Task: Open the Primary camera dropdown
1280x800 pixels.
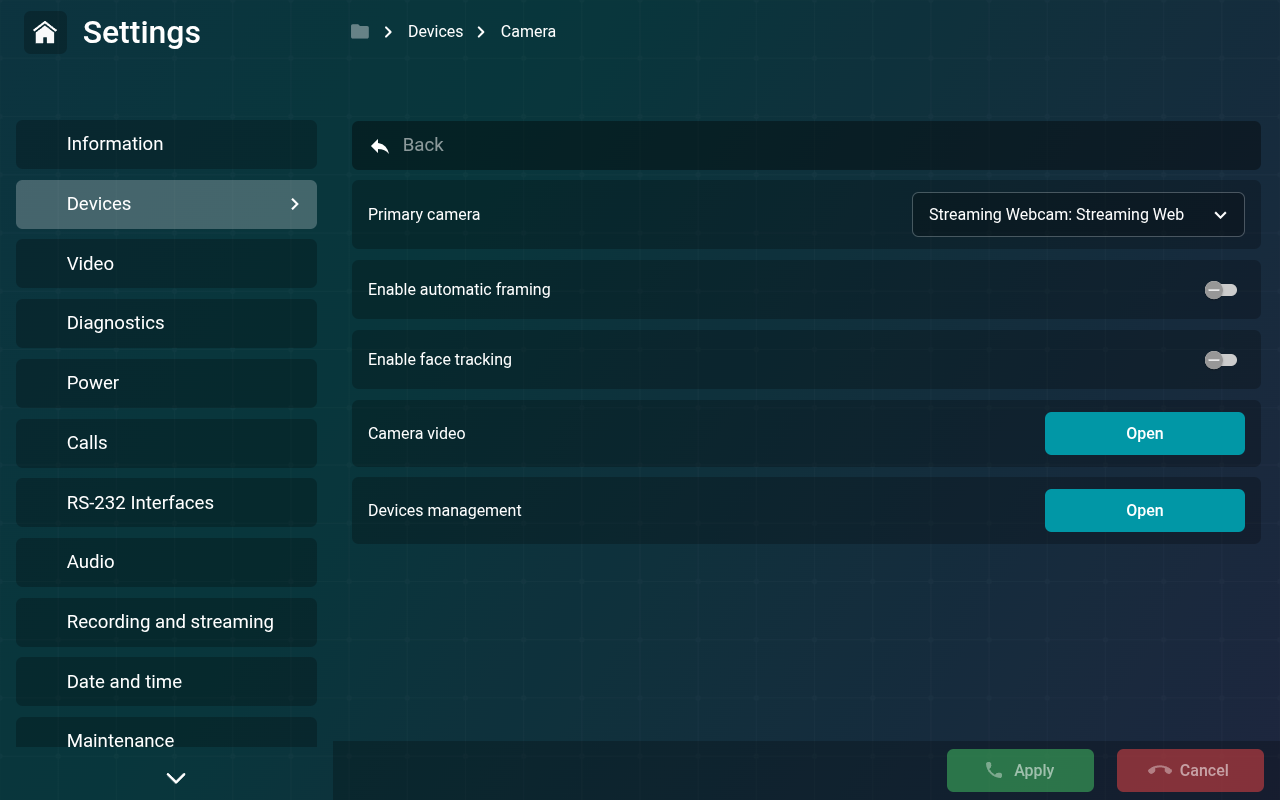Action: coord(1078,214)
